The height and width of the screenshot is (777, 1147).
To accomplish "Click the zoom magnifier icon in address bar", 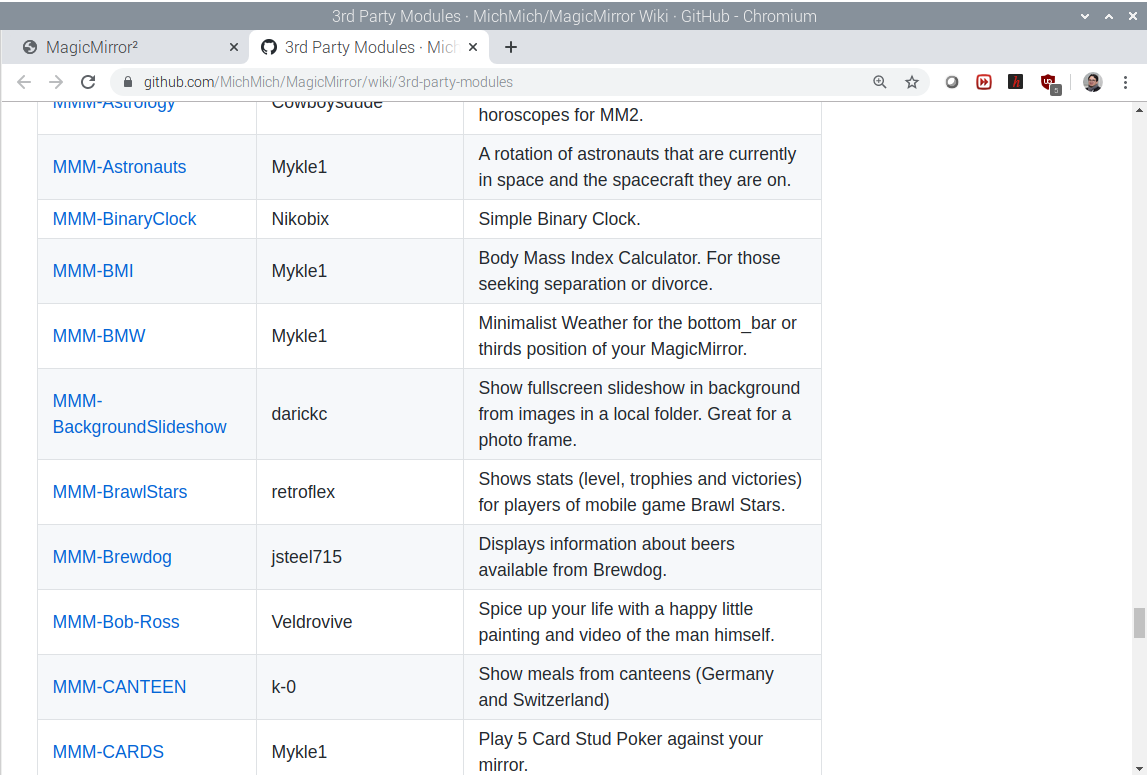I will tap(880, 82).
